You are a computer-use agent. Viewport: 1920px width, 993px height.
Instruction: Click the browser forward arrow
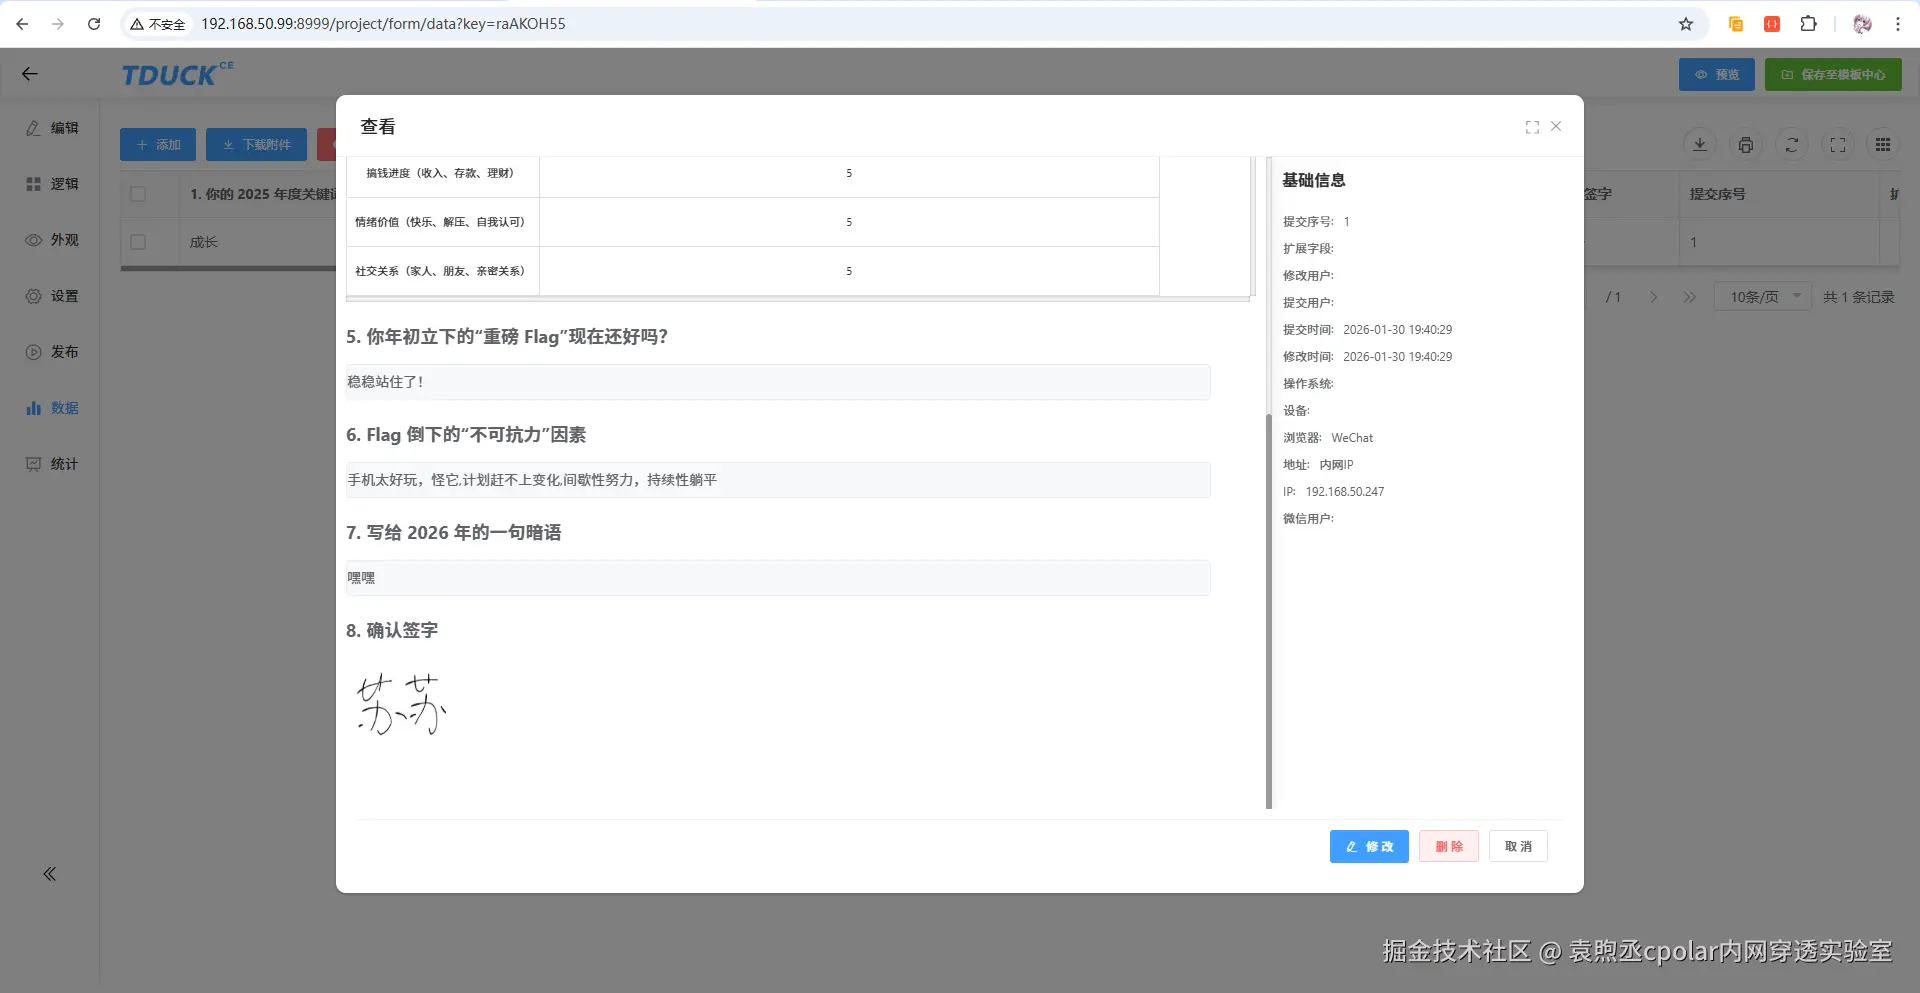(x=58, y=24)
